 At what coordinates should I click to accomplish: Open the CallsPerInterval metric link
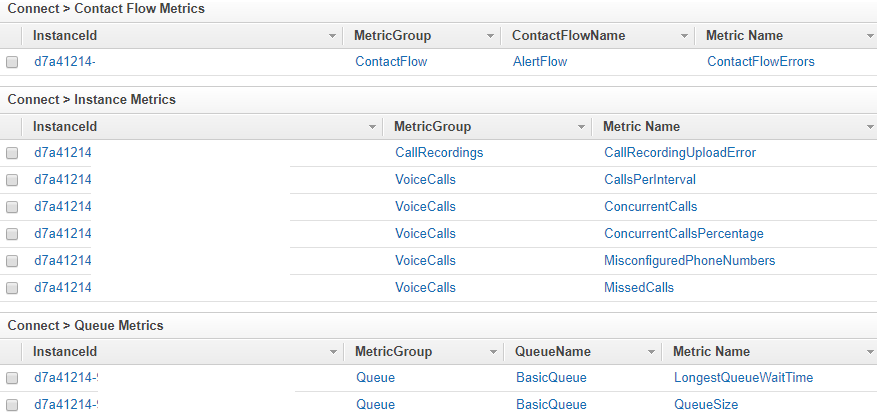[x=650, y=179]
